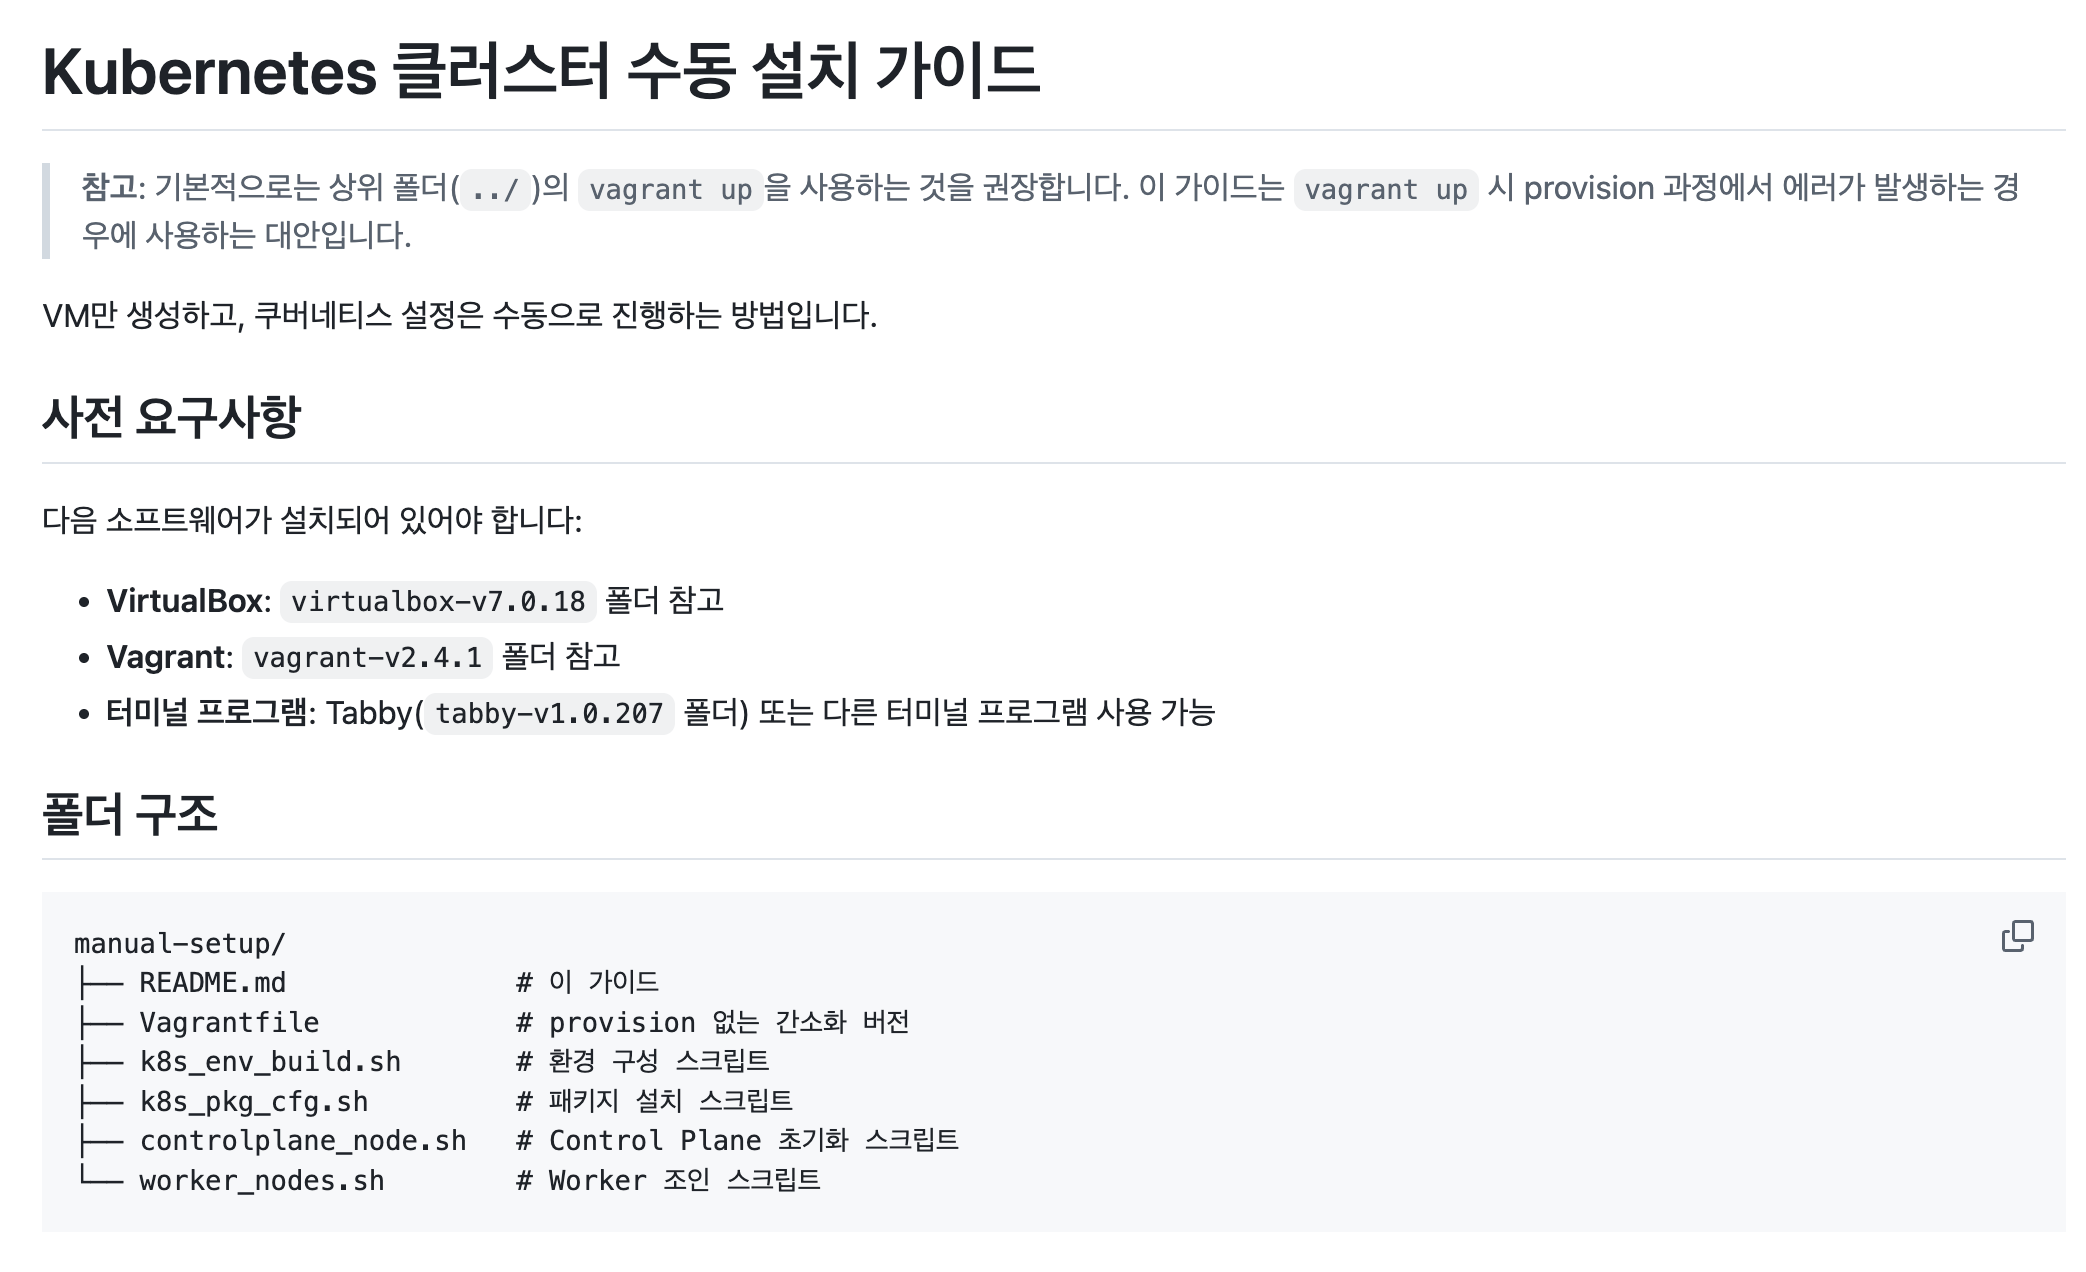Image resolution: width=2086 pixels, height=1272 pixels.
Task: Select k8s_pkg_cfg.sh in the folder tree
Action: (x=254, y=1101)
